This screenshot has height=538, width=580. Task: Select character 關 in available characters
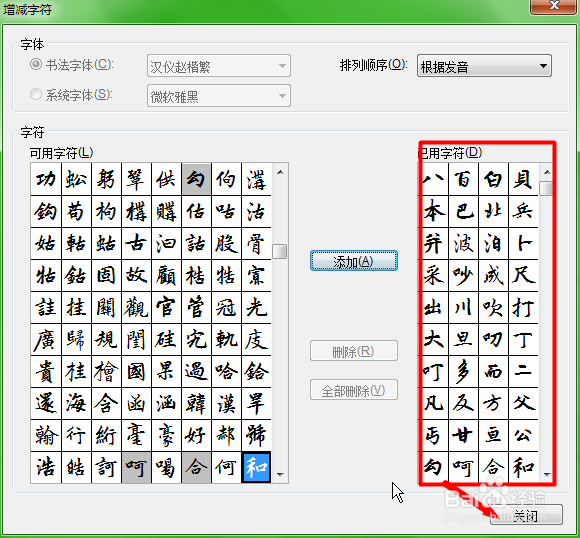point(106,307)
